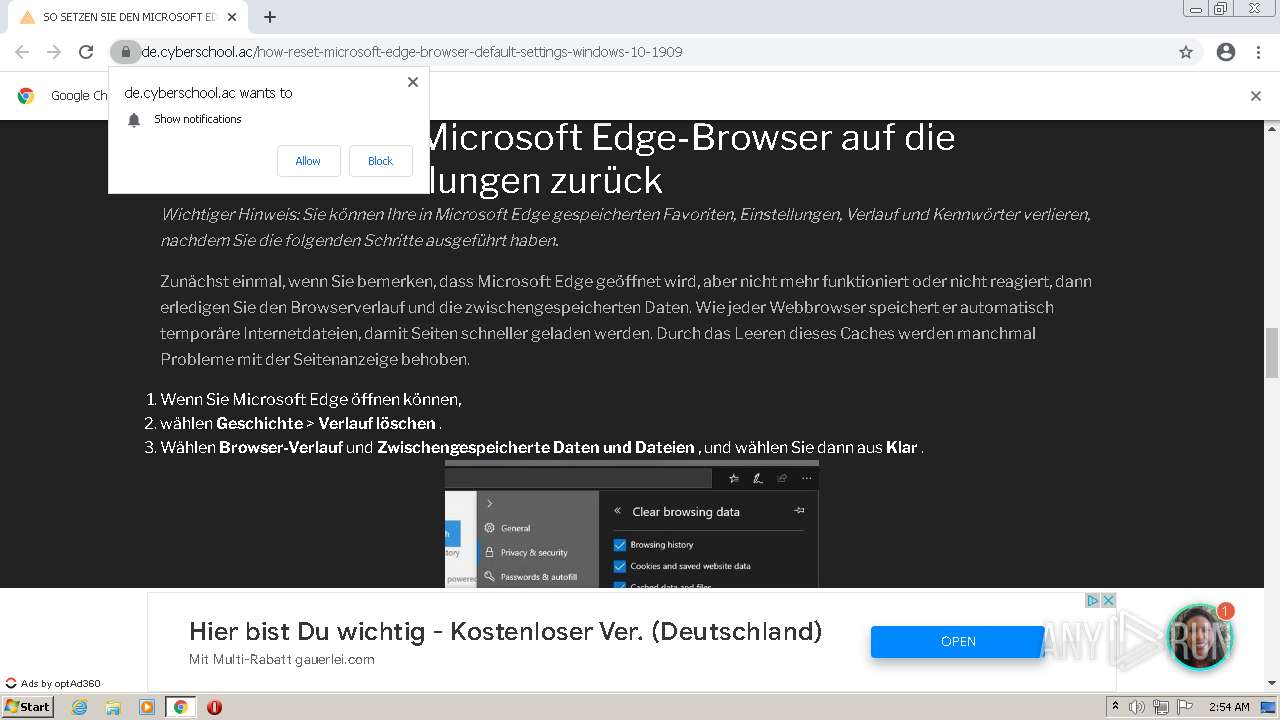The height and width of the screenshot is (720, 1280).
Task: Open the AdChoices info icon
Action: (1093, 601)
